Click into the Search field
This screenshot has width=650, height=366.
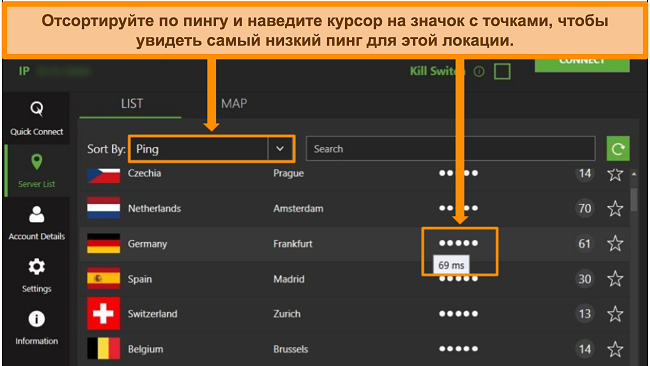(451, 148)
